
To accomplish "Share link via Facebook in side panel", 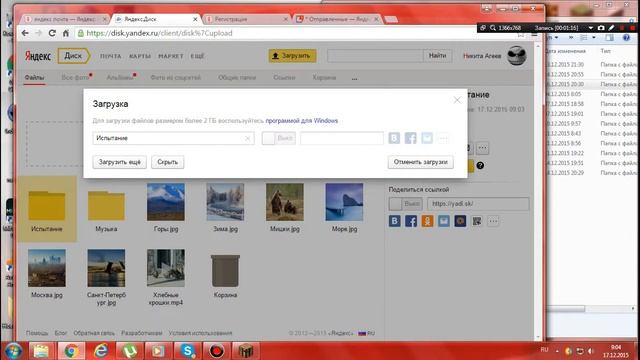I will tap(411, 221).
